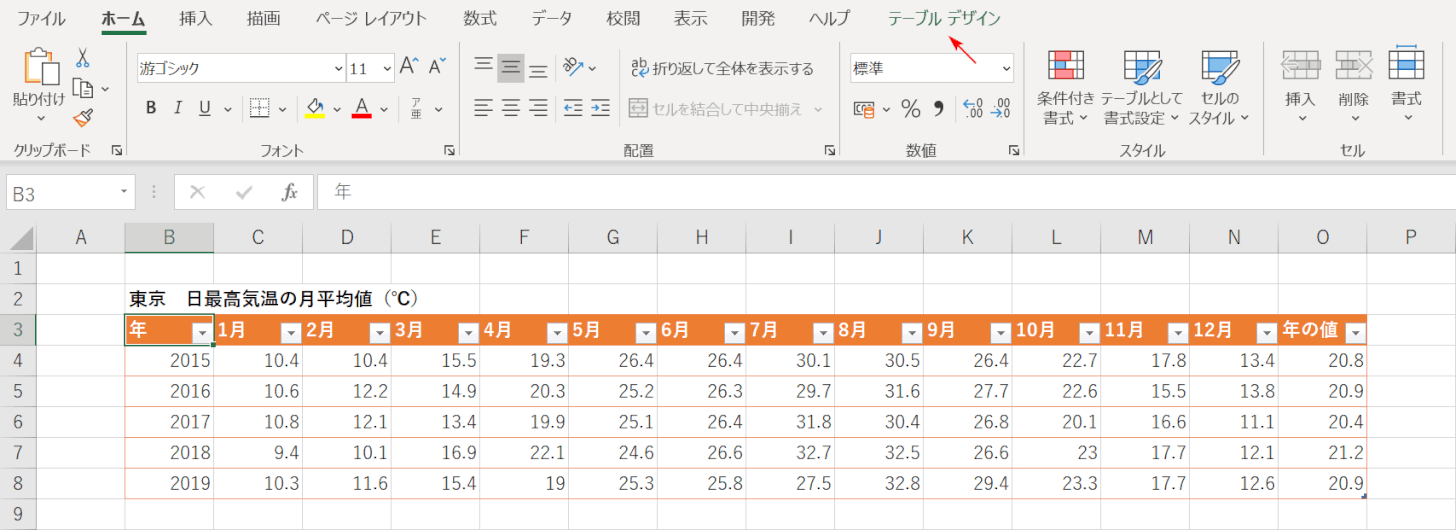
Task: Click the insert function fx icon
Action: click(290, 192)
